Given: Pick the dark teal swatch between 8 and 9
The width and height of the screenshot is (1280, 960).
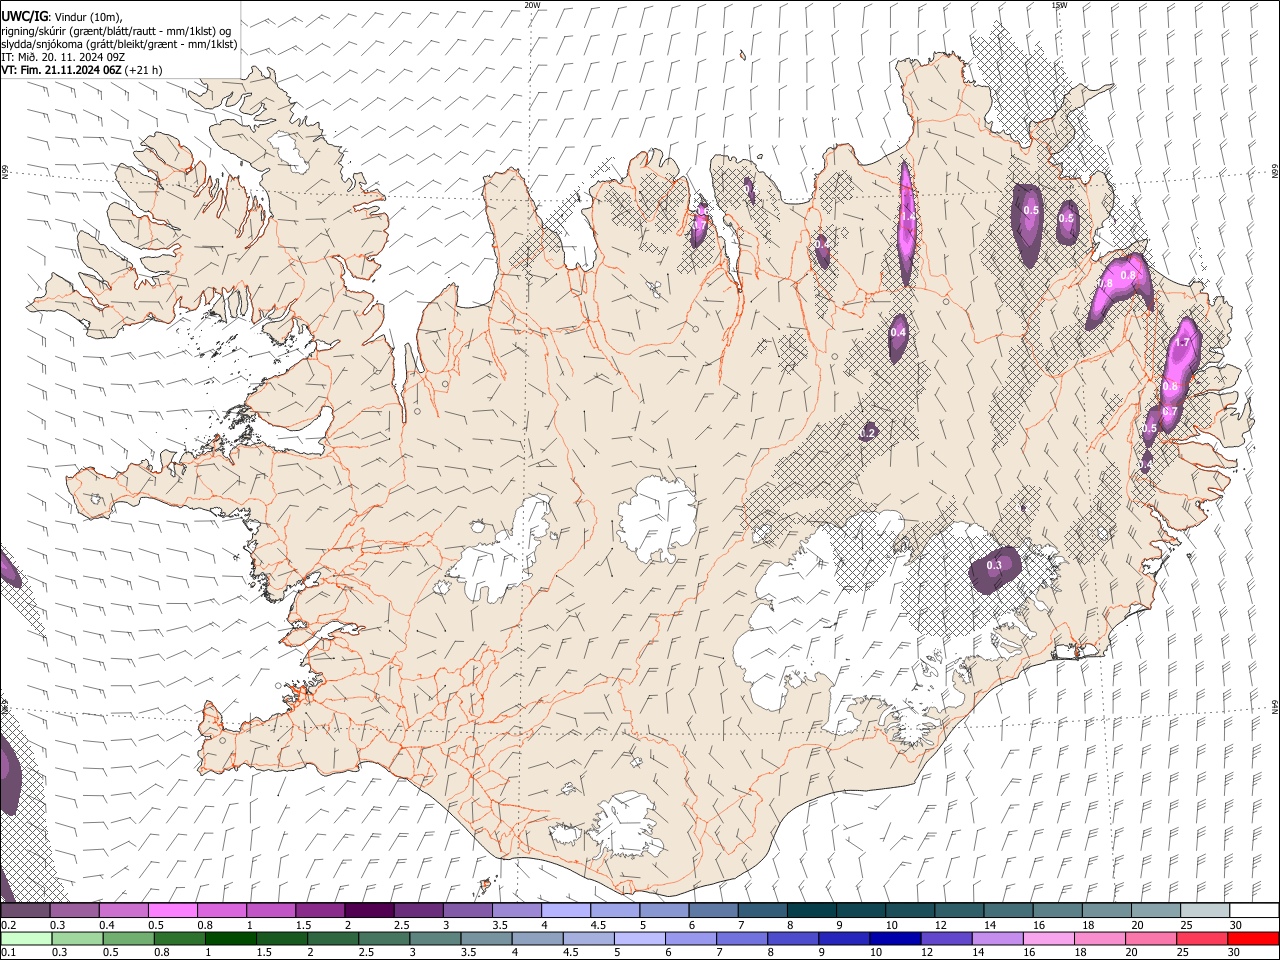Looking at the screenshot, I should pyautogui.click(x=811, y=911).
